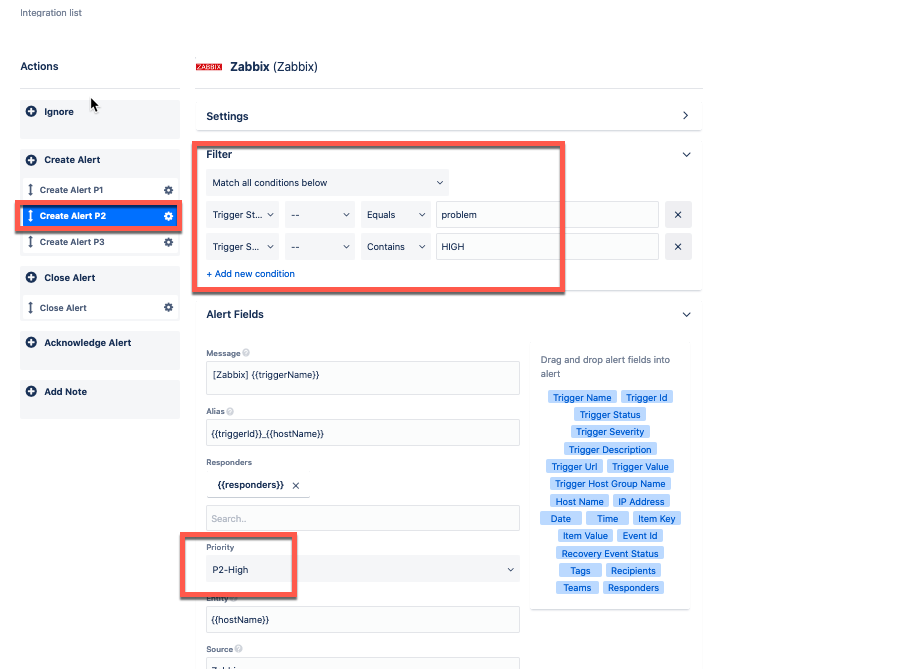The height and width of the screenshot is (669, 913).
Task: Open the Trigger S... field dropdown in the second condition
Action: (x=242, y=247)
